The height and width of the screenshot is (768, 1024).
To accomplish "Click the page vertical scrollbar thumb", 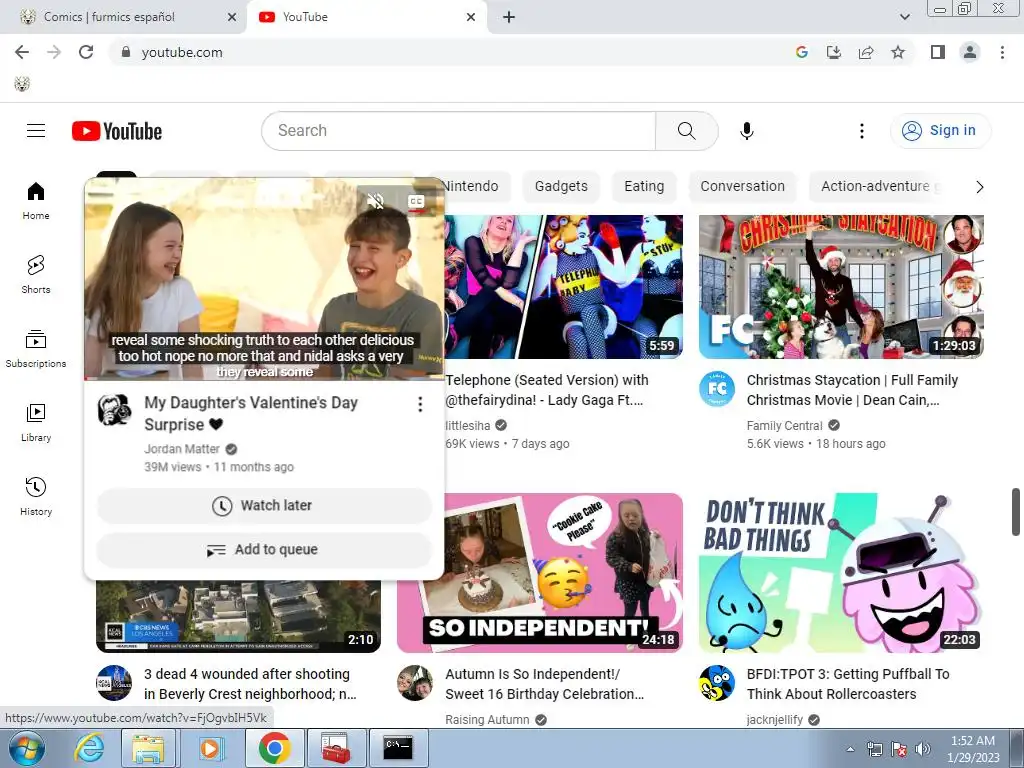I will click(1016, 511).
